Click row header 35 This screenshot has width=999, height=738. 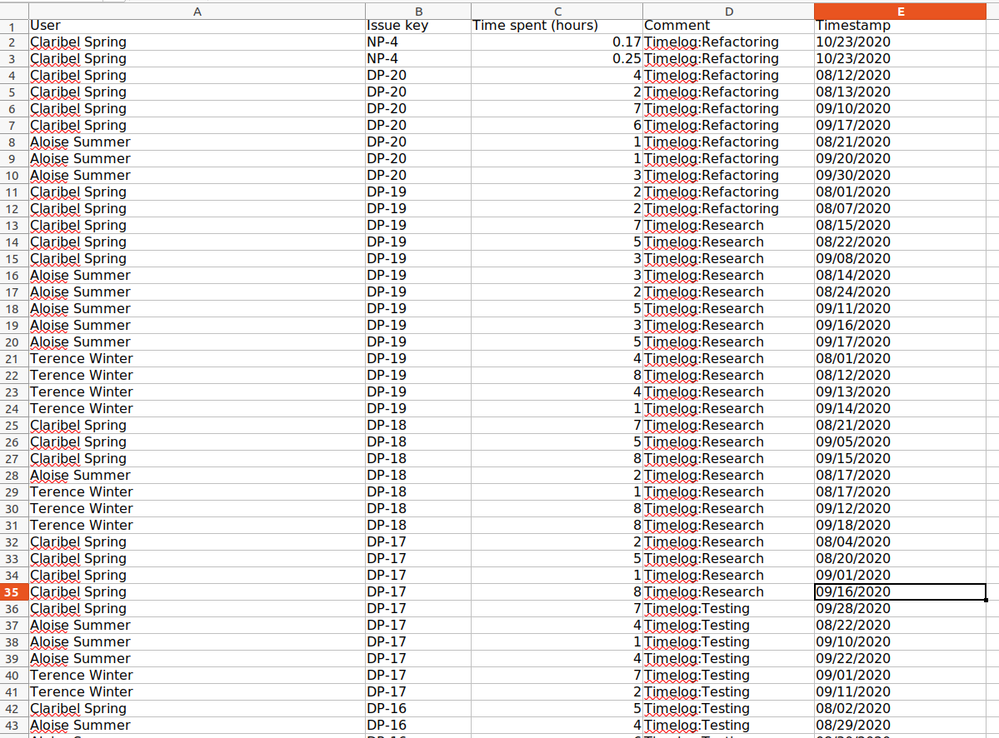[14, 591]
